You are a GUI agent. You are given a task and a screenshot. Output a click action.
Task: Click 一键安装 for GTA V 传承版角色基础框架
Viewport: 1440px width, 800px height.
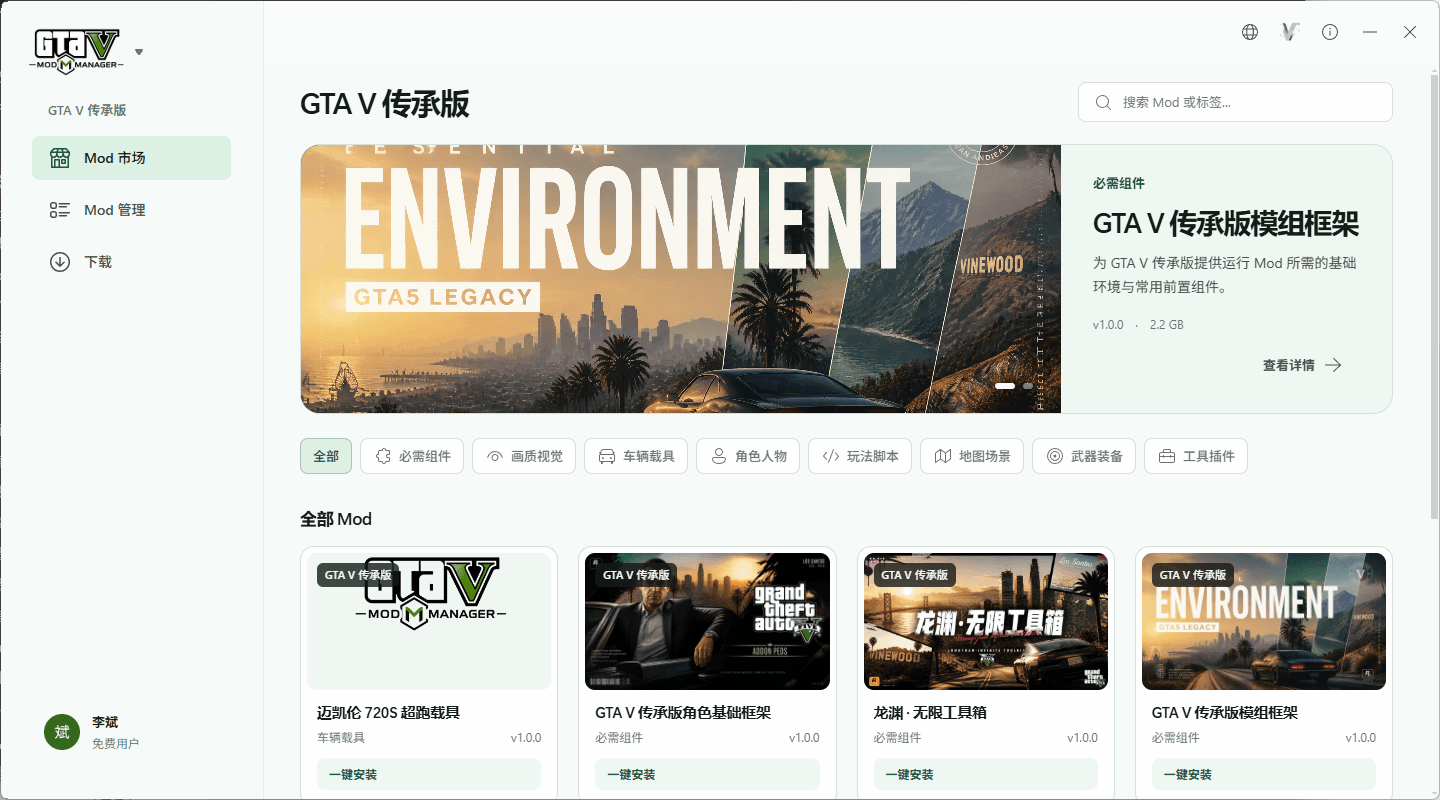[707, 774]
